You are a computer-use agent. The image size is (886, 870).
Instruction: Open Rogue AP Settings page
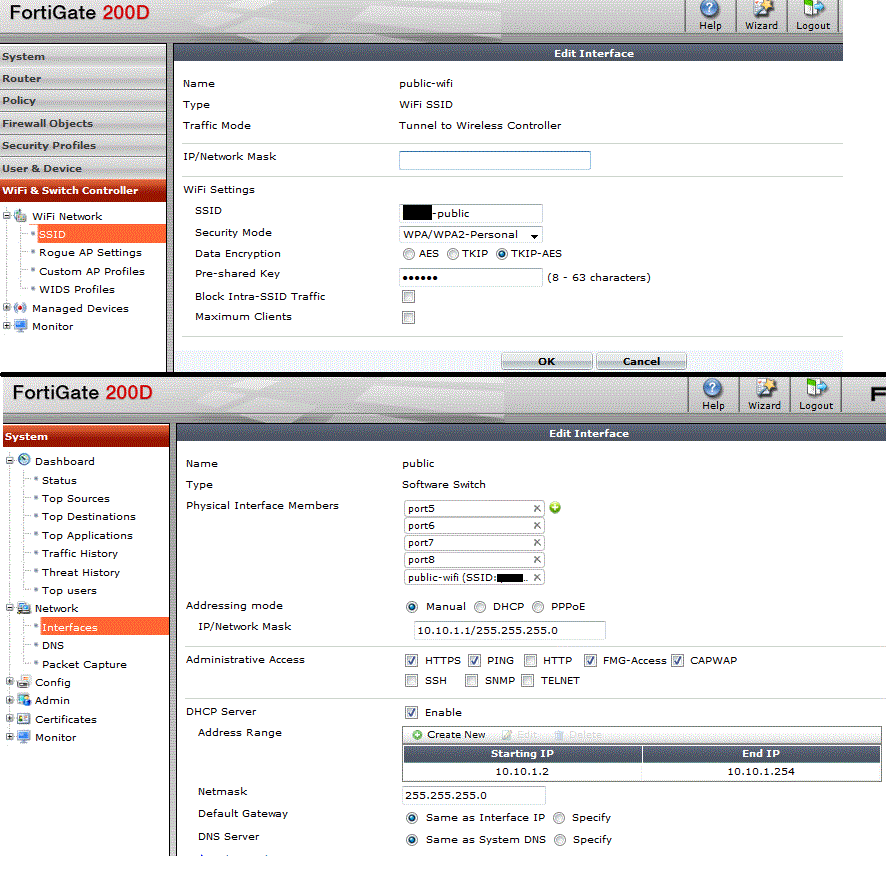tap(90, 253)
